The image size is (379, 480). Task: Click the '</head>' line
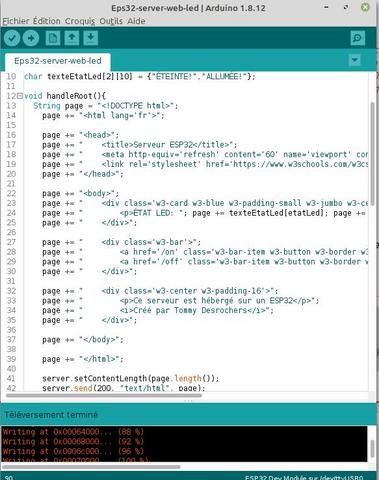click(x=83, y=174)
